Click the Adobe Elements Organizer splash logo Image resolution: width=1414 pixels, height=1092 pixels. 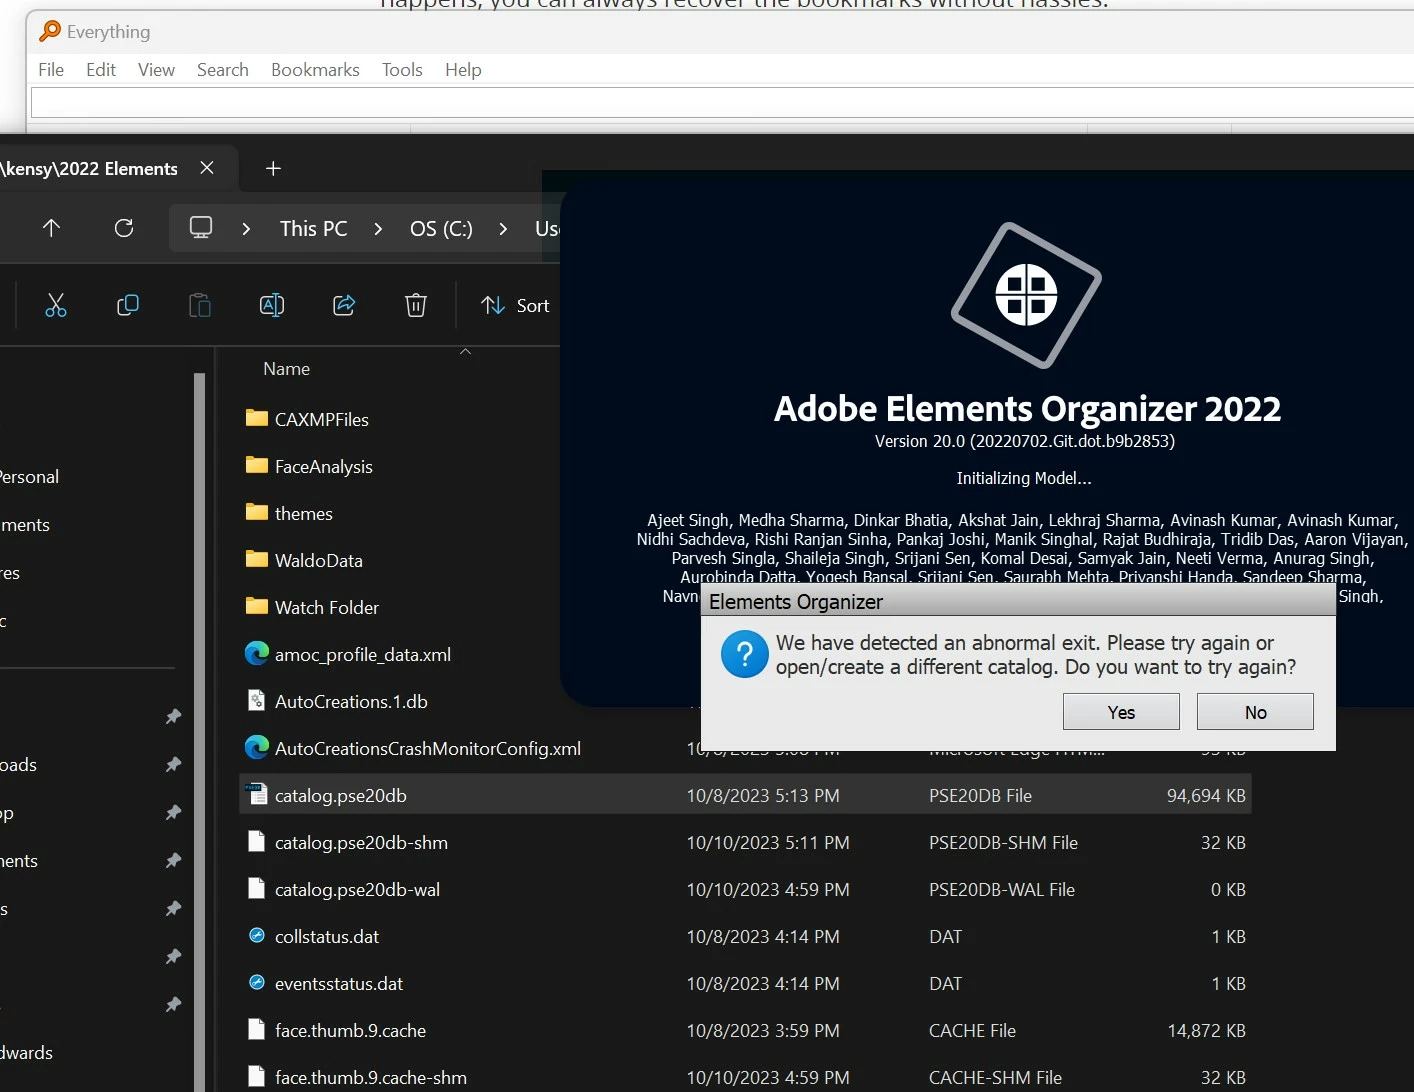[1026, 295]
